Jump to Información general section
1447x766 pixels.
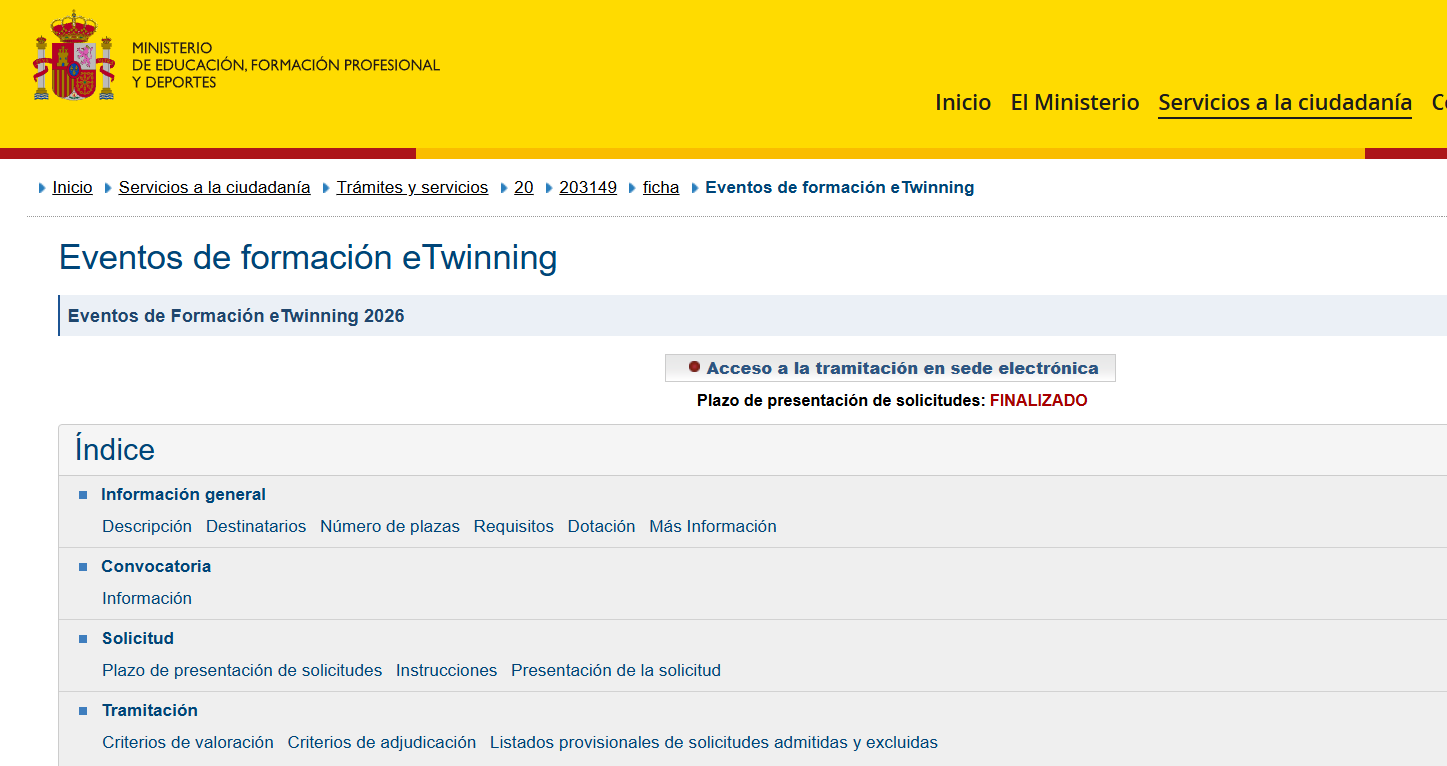(x=183, y=494)
